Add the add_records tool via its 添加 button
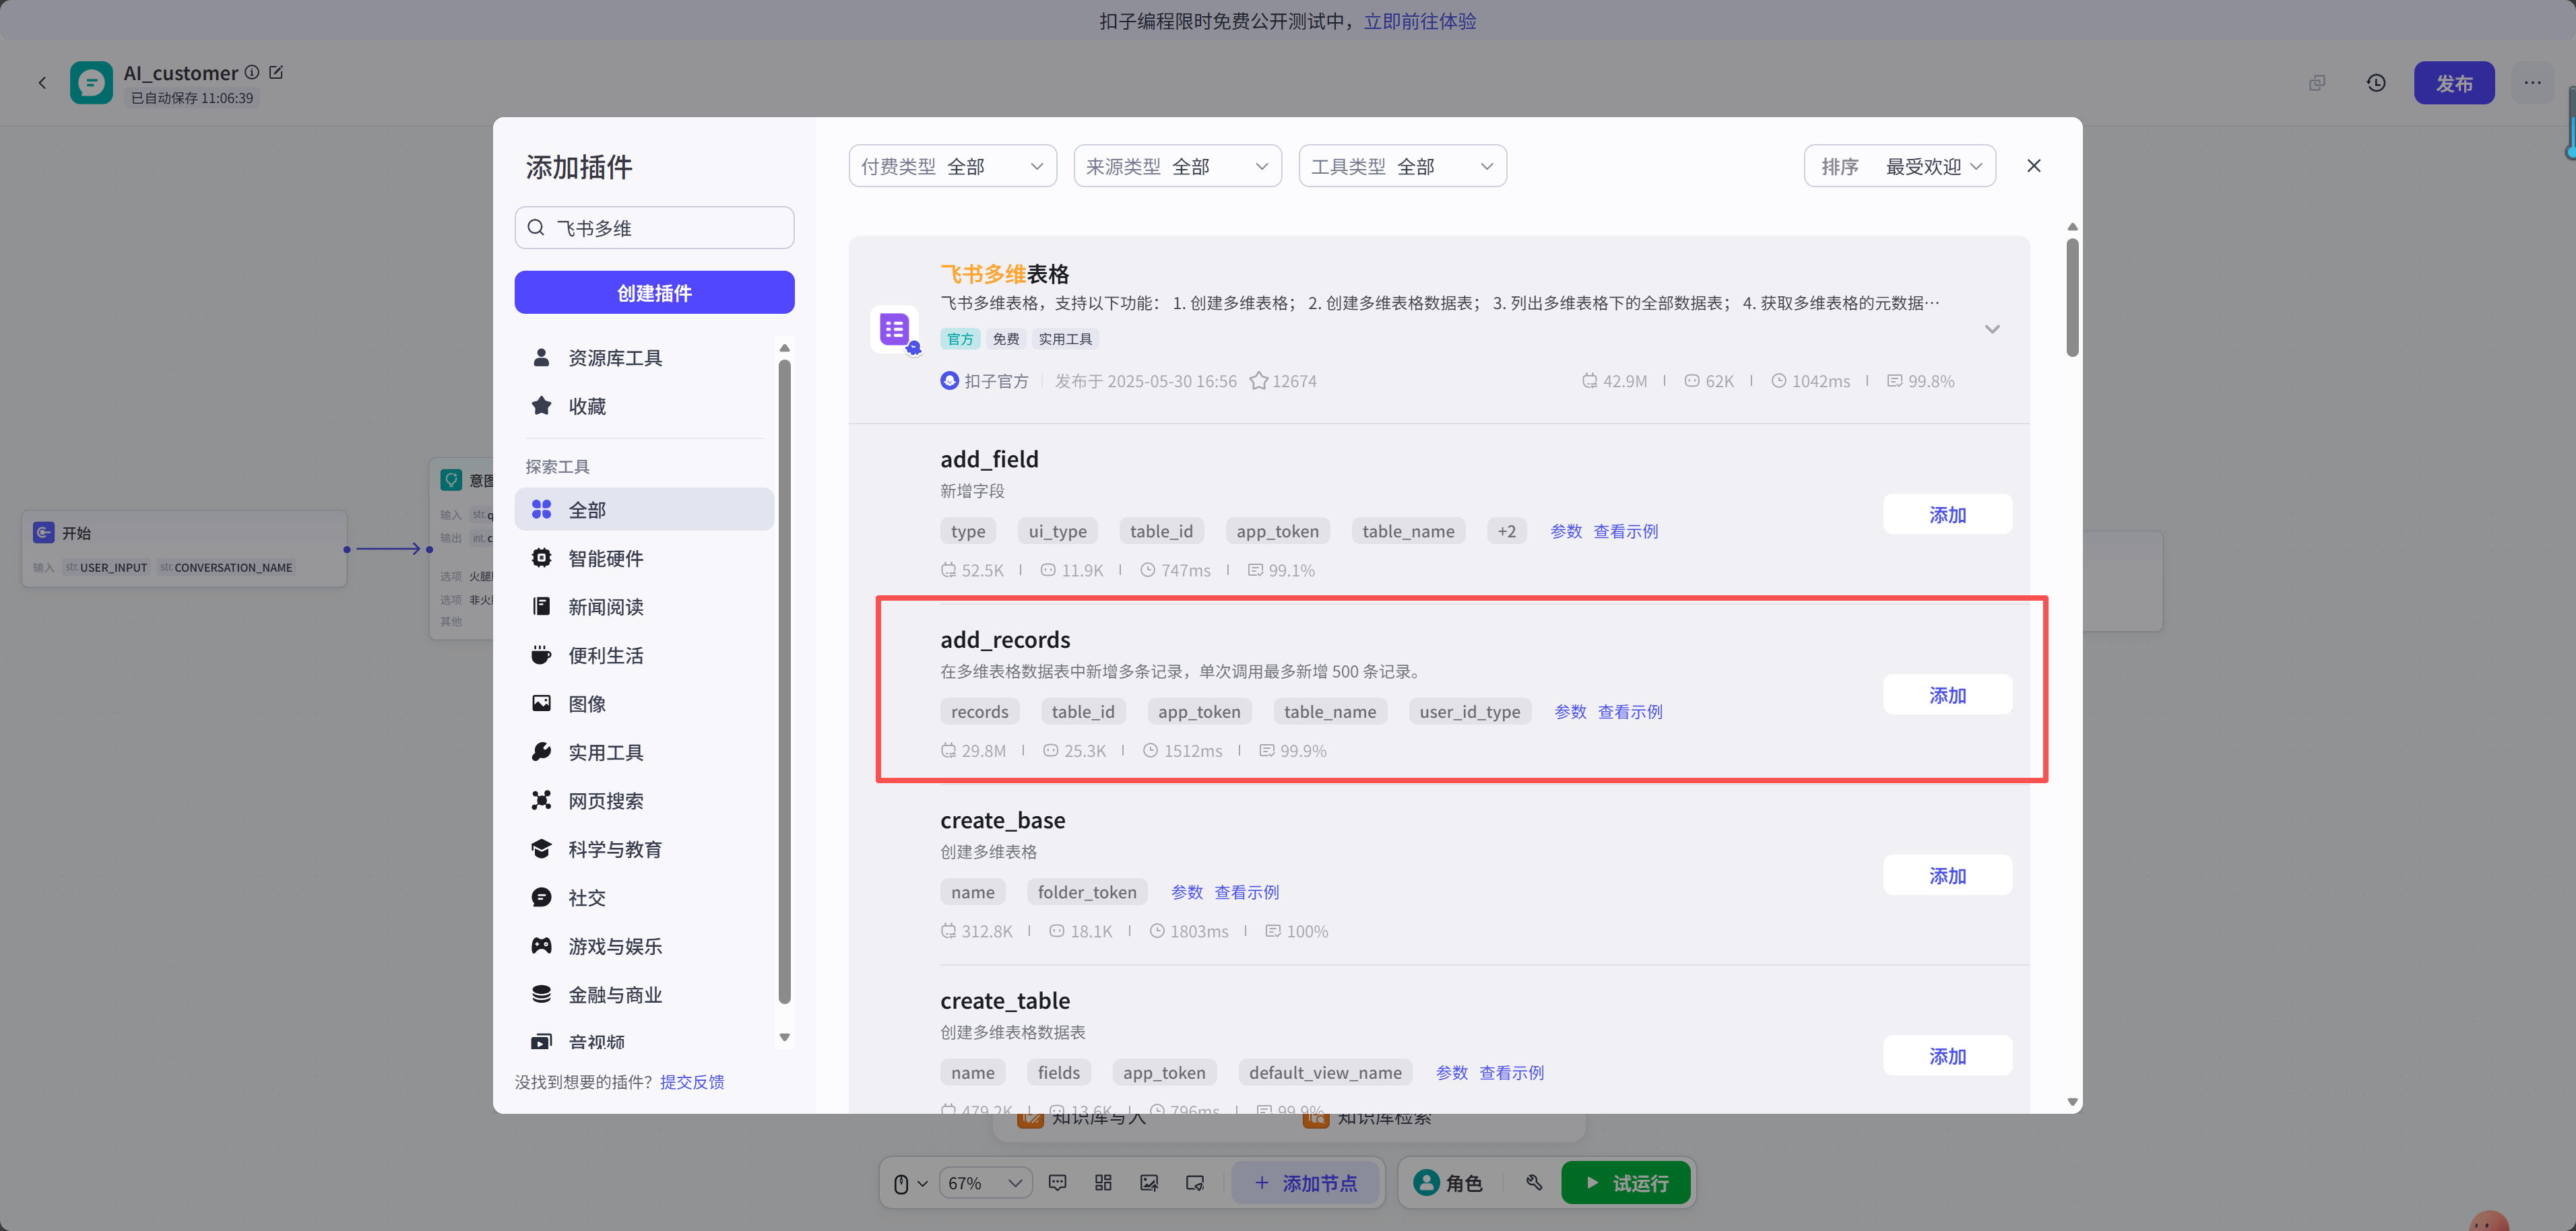The image size is (2576, 1231). tap(1947, 694)
